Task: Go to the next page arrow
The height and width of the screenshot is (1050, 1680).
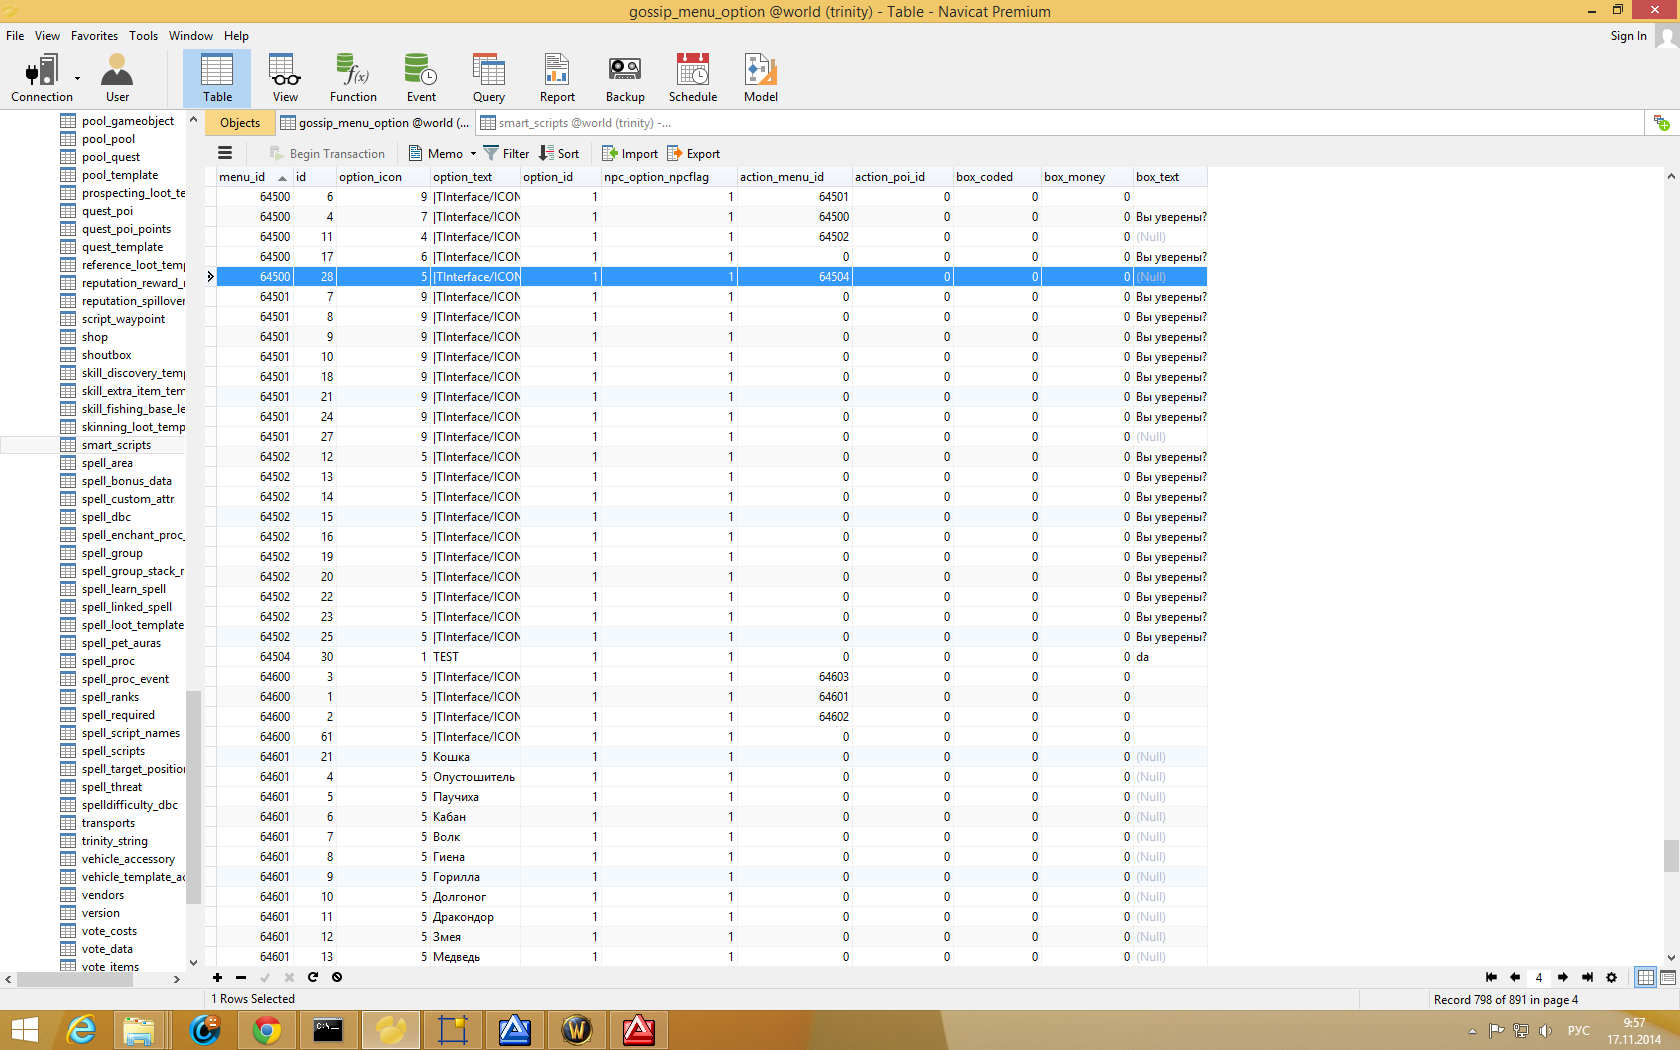Action: 1562,977
